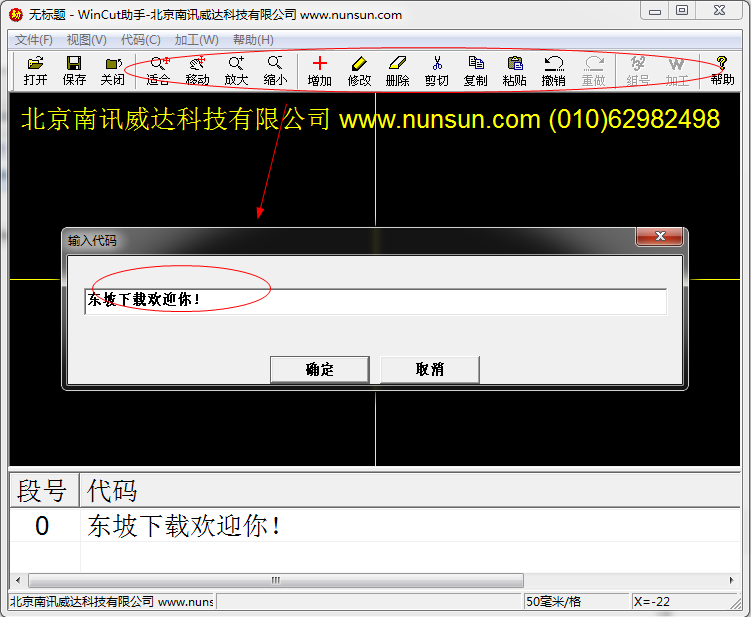Image resolution: width=751 pixels, height=617 pixels.
Task: Select the 适合 (Fit view) tool
Action: (158, 71)
